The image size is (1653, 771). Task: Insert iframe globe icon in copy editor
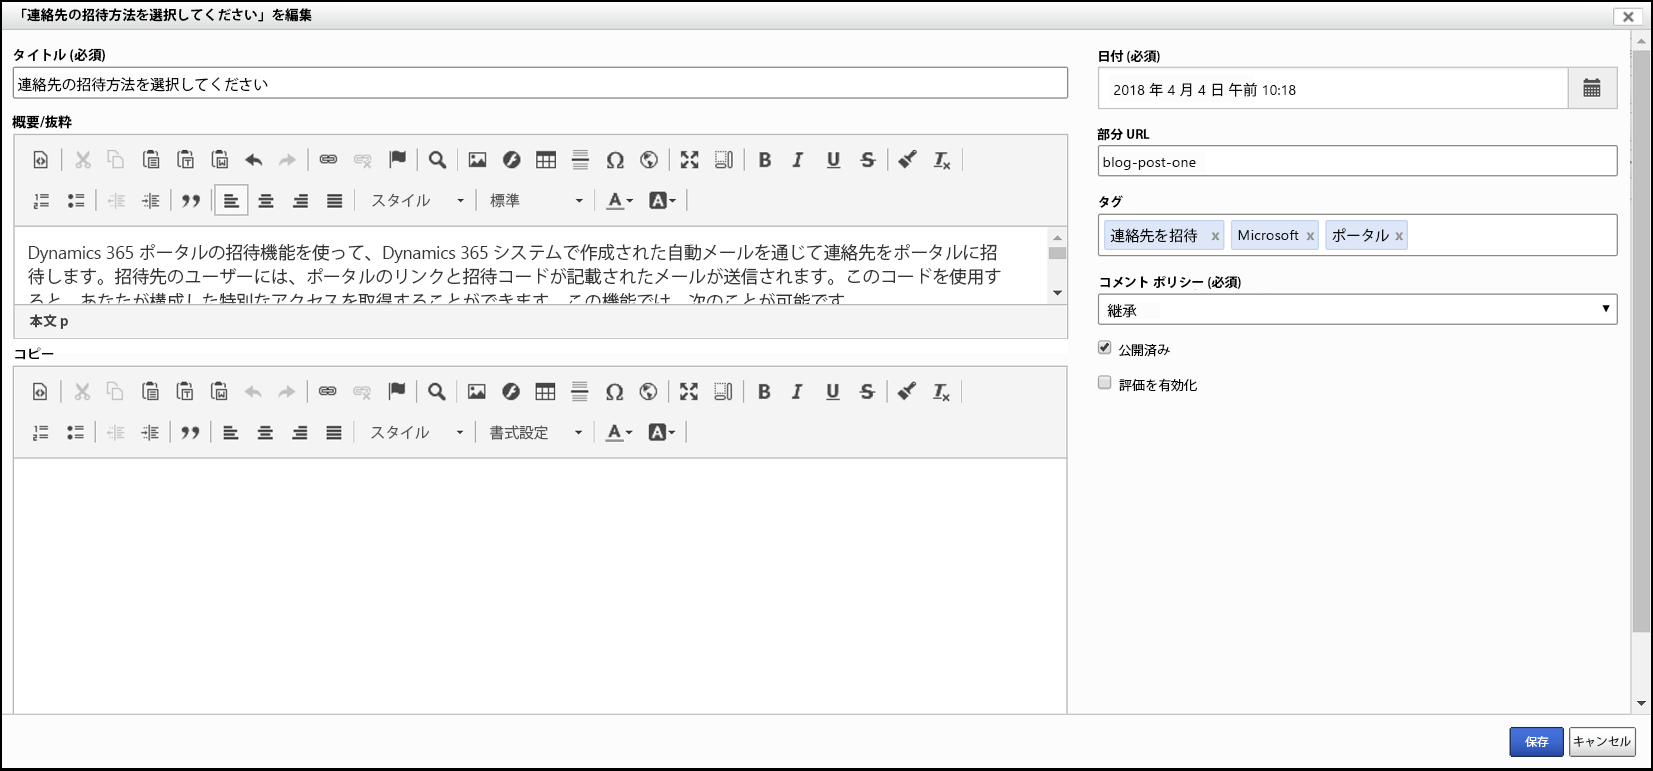[648, 392]
